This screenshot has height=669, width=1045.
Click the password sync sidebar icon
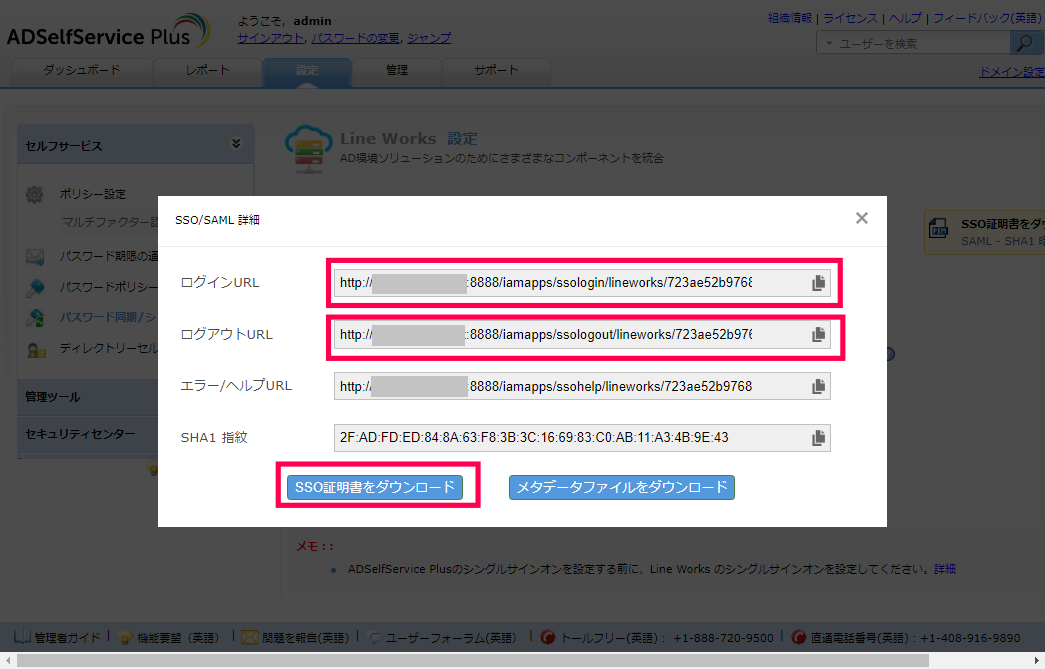coord(35,318)
